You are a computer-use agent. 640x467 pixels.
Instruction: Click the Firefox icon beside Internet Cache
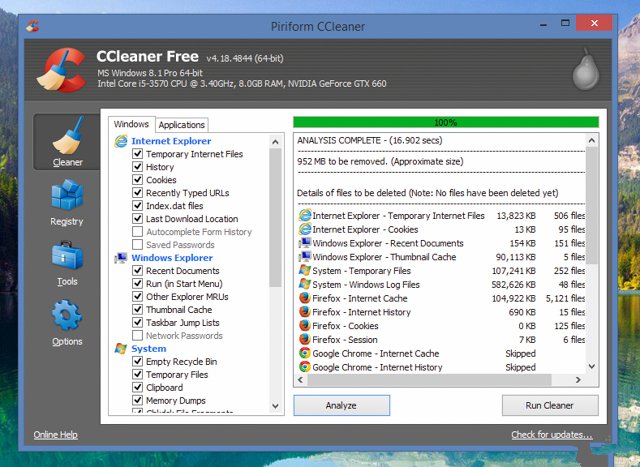[305, 298]
